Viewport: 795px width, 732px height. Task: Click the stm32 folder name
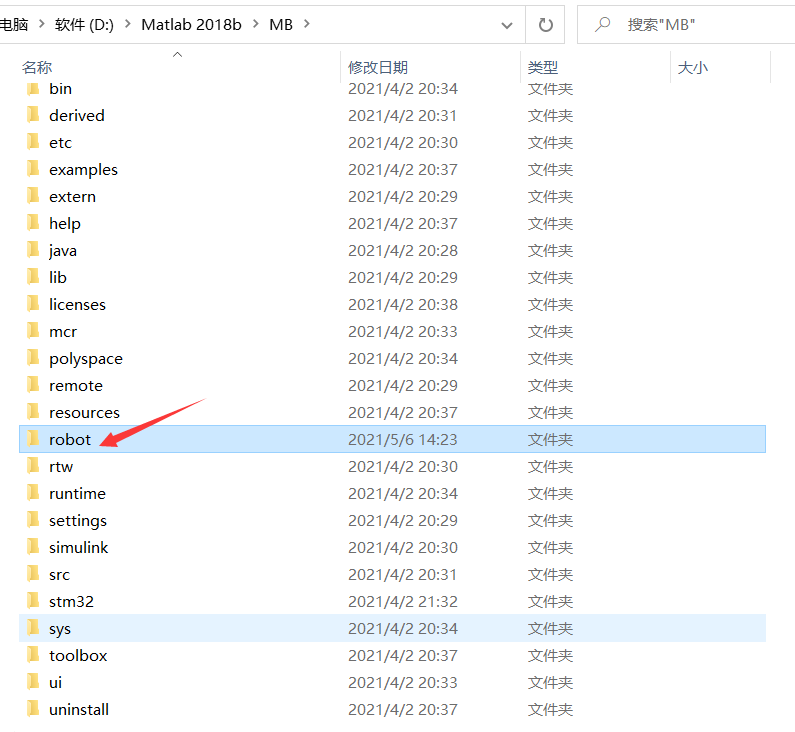71,602
